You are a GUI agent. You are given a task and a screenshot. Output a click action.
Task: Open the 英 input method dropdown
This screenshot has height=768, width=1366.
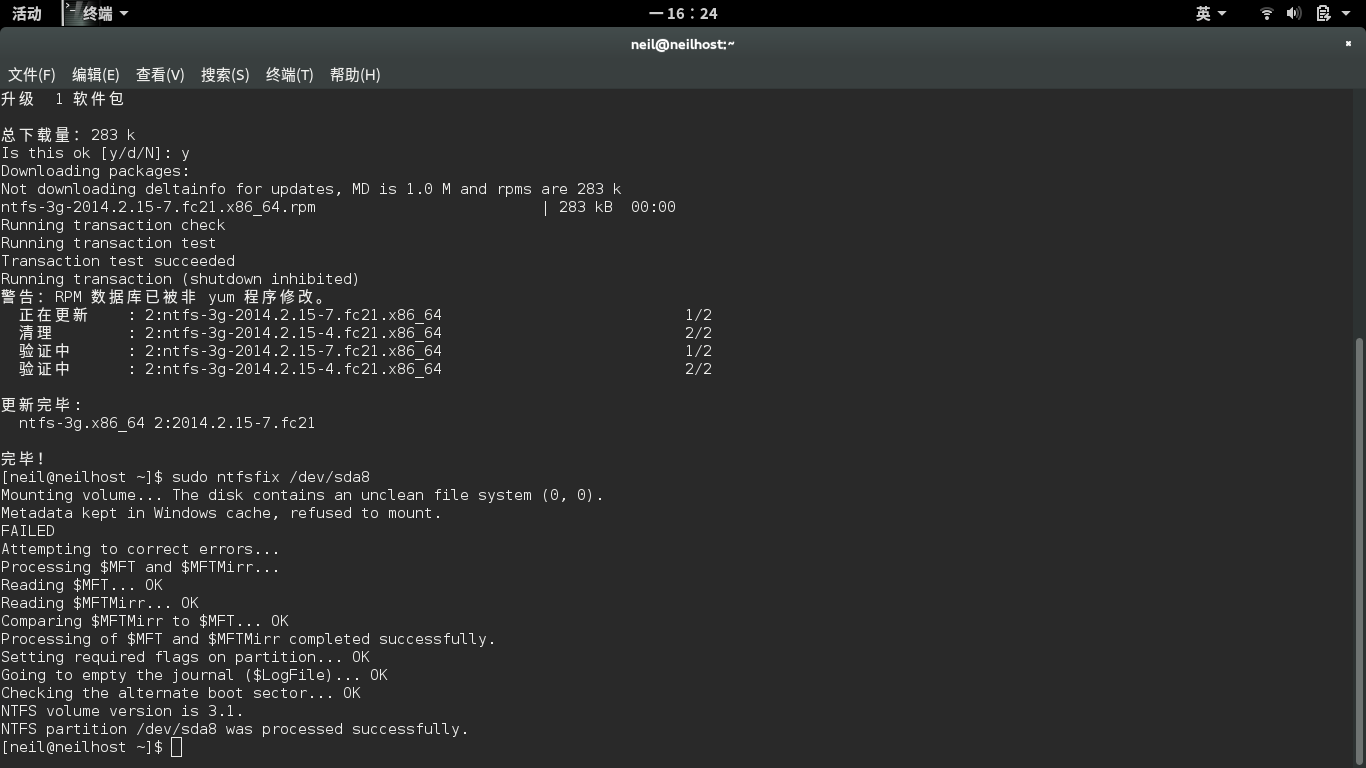pos(1211,13)
